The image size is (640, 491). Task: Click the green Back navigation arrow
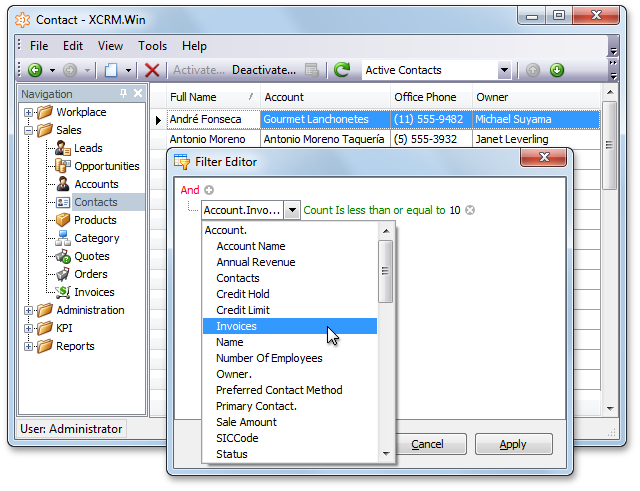coord(35,70)
